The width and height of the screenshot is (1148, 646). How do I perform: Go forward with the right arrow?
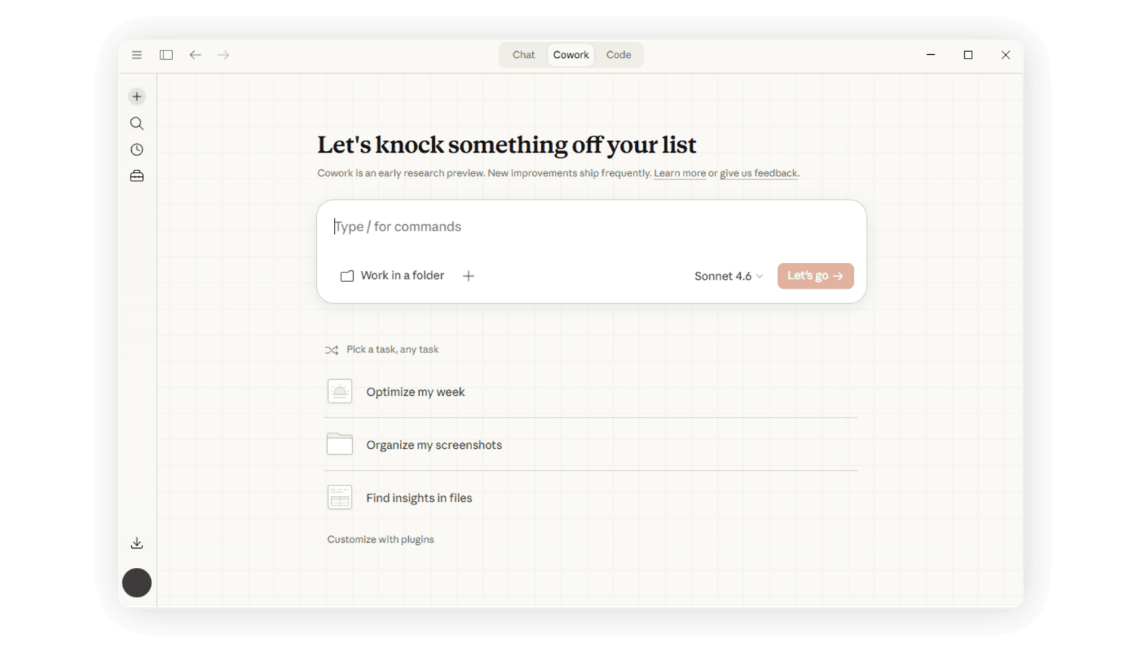(223, 55)
